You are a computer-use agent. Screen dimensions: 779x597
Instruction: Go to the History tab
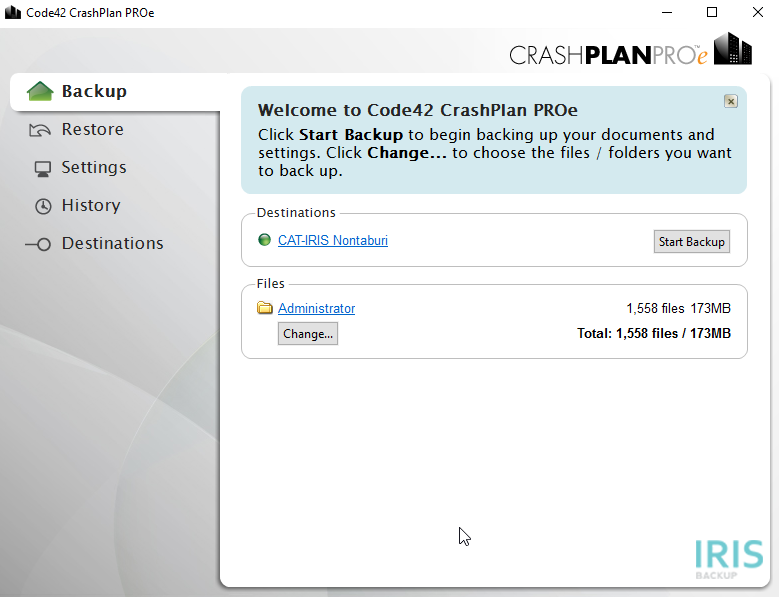tap(91, 205)
